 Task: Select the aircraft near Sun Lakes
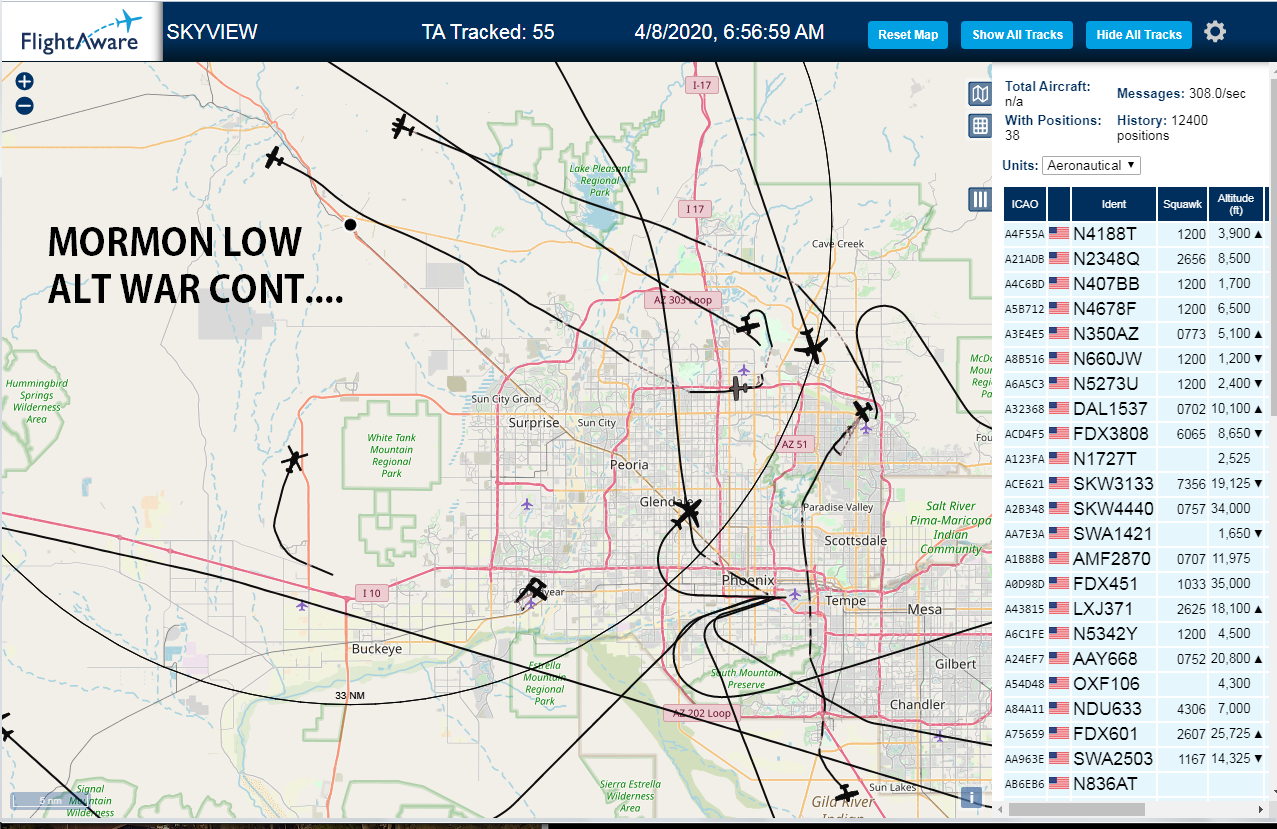[846, 793]
